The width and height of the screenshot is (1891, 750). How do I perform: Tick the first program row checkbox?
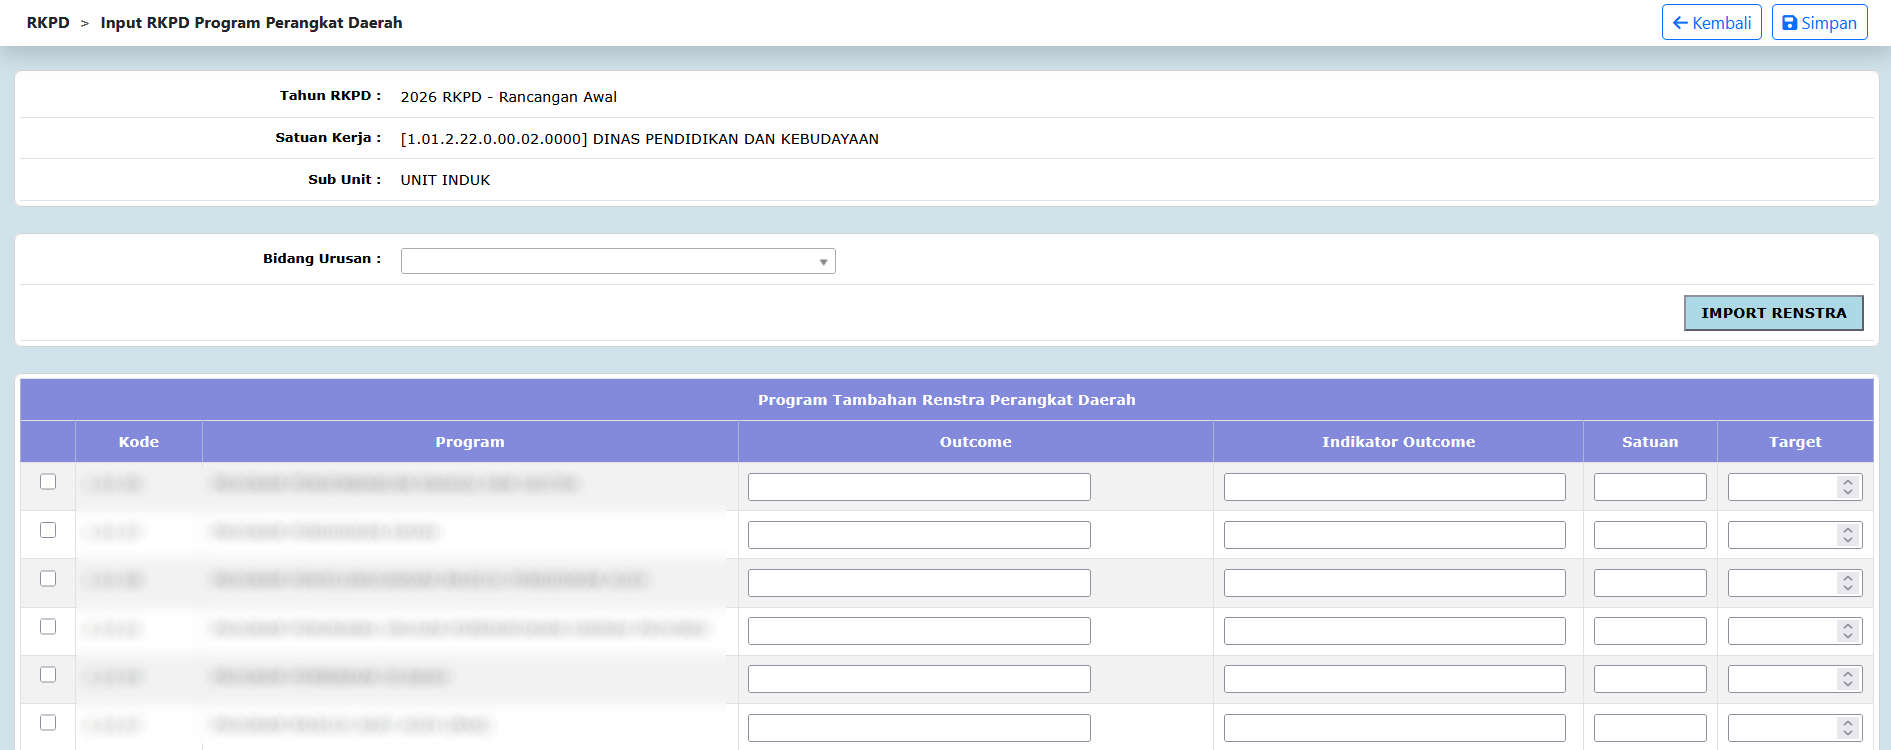(48, 482)
